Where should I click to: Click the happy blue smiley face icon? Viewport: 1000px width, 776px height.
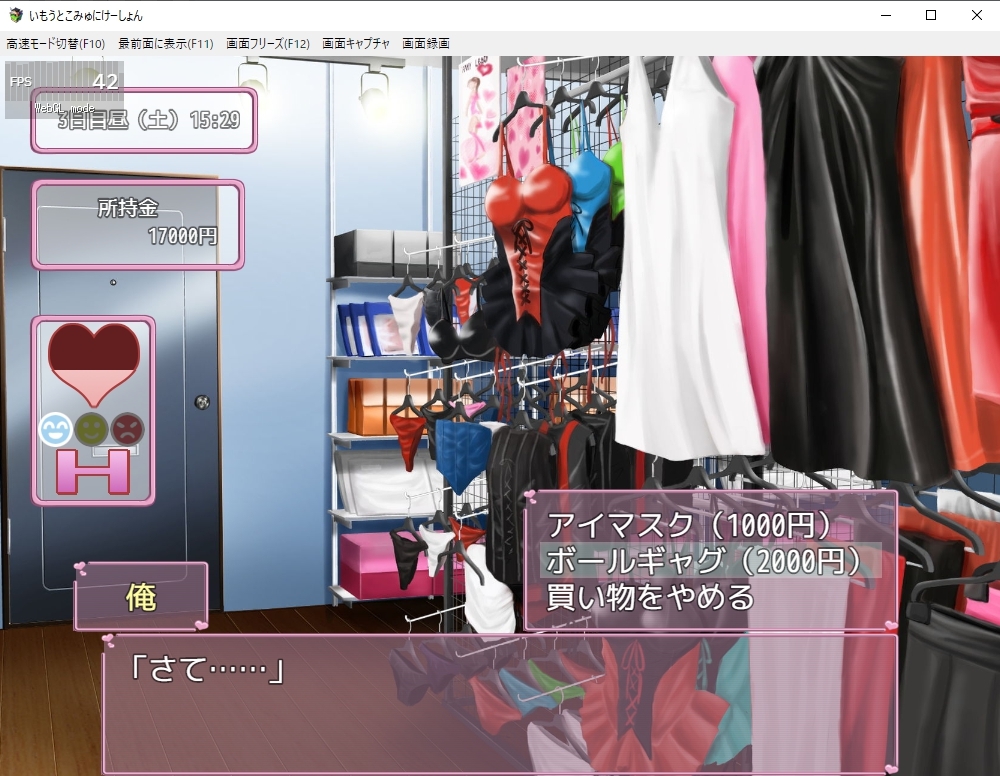coord(56,429)
